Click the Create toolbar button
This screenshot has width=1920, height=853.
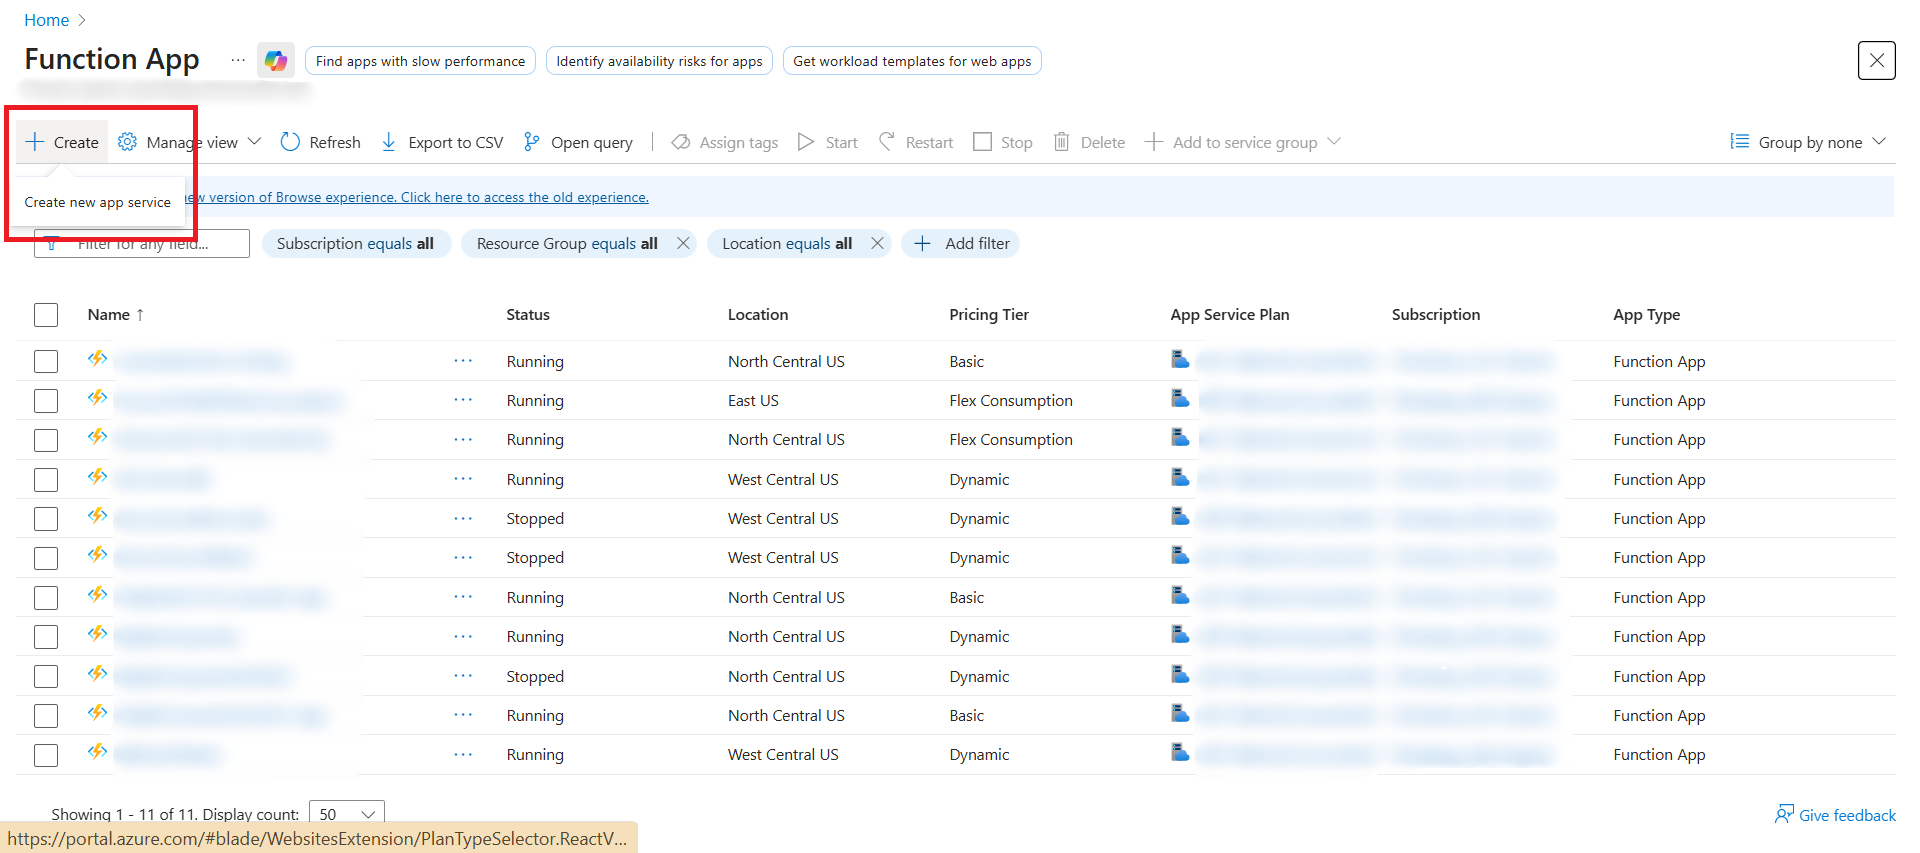click(62, 142)
